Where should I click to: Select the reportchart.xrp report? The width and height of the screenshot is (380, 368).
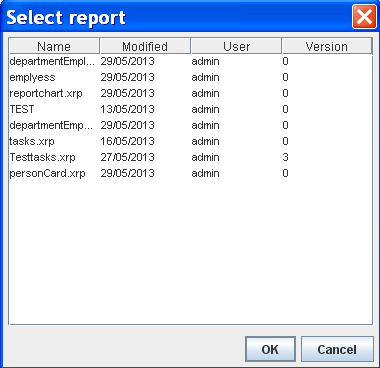coord(190,93)
